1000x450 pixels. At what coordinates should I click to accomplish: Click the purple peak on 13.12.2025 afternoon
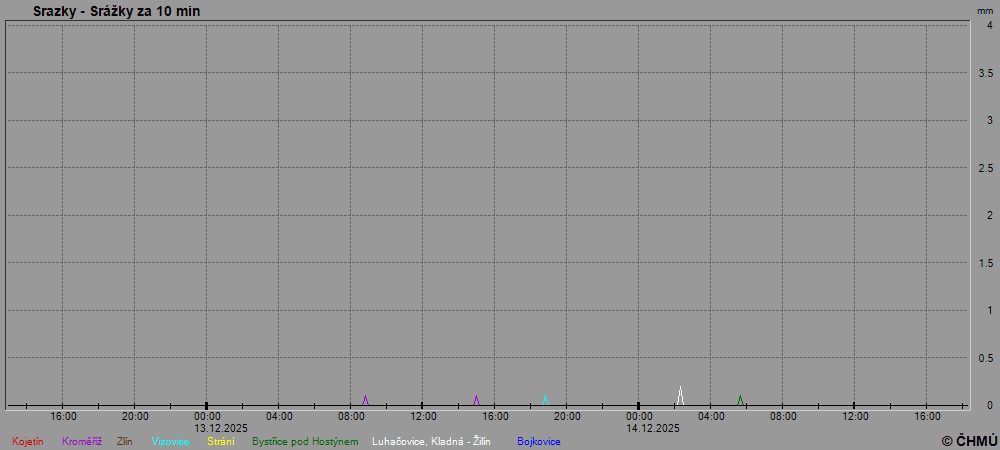pos(476,399)
